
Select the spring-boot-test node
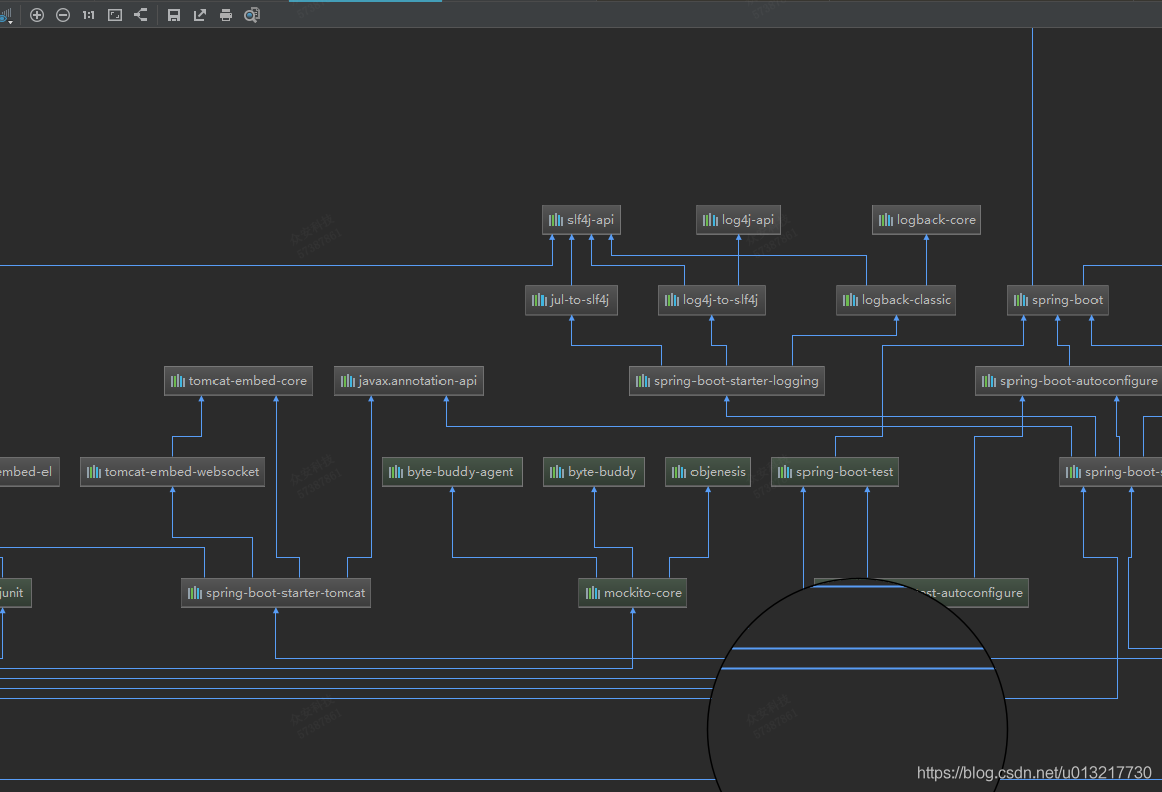[x=835, y=472]
